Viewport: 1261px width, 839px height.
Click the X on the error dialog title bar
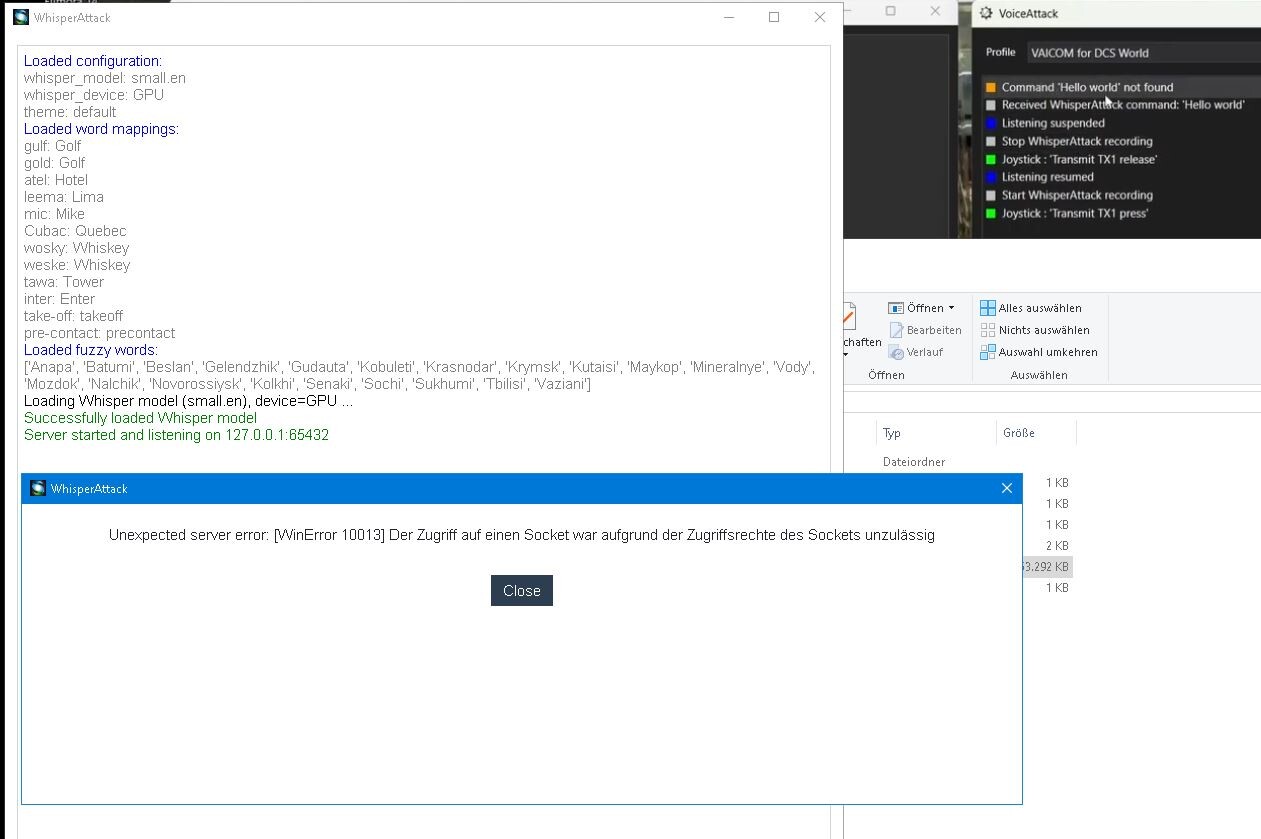click(x=1007, y=488)
